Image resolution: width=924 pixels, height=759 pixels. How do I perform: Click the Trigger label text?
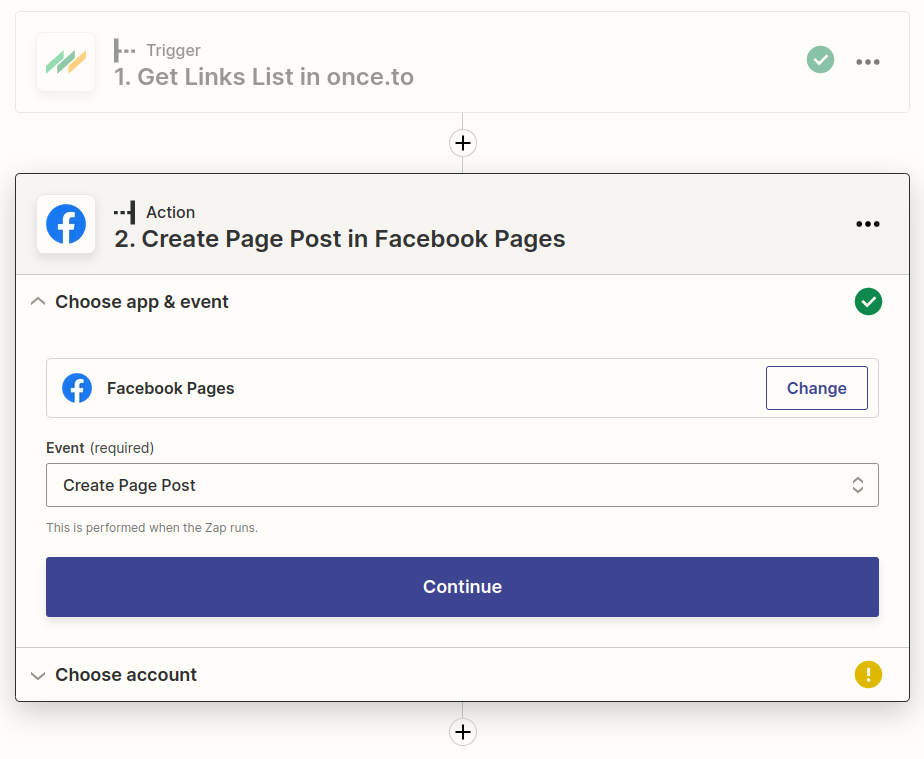click(173, 51)
